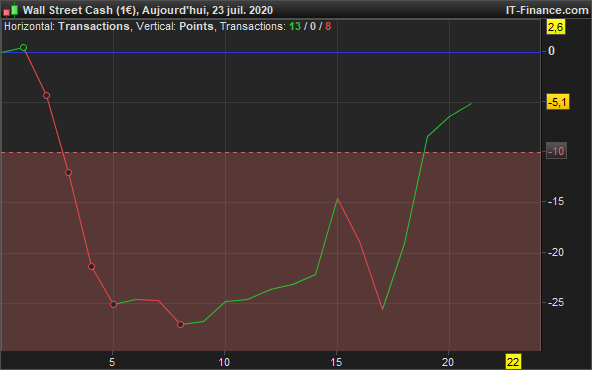592x370 pixels.
Task: Click the equity curve low at transaction 17
Action: coord(382,309)
